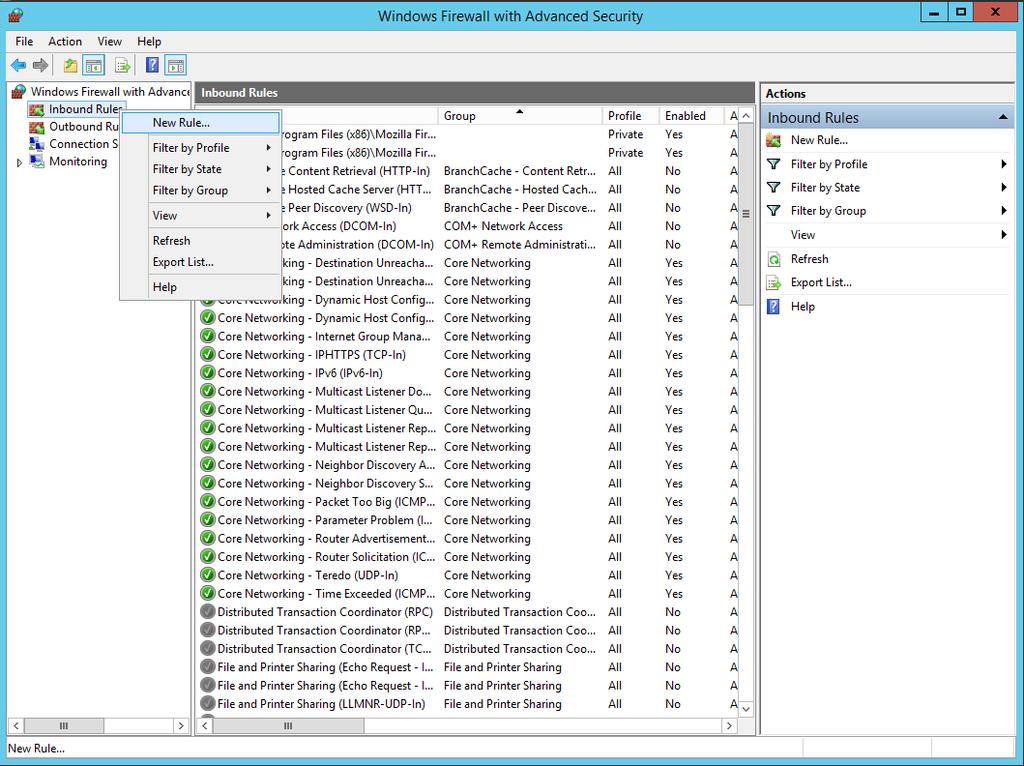Open the Help toolbar icon with question mark

(x=152, y=65)
